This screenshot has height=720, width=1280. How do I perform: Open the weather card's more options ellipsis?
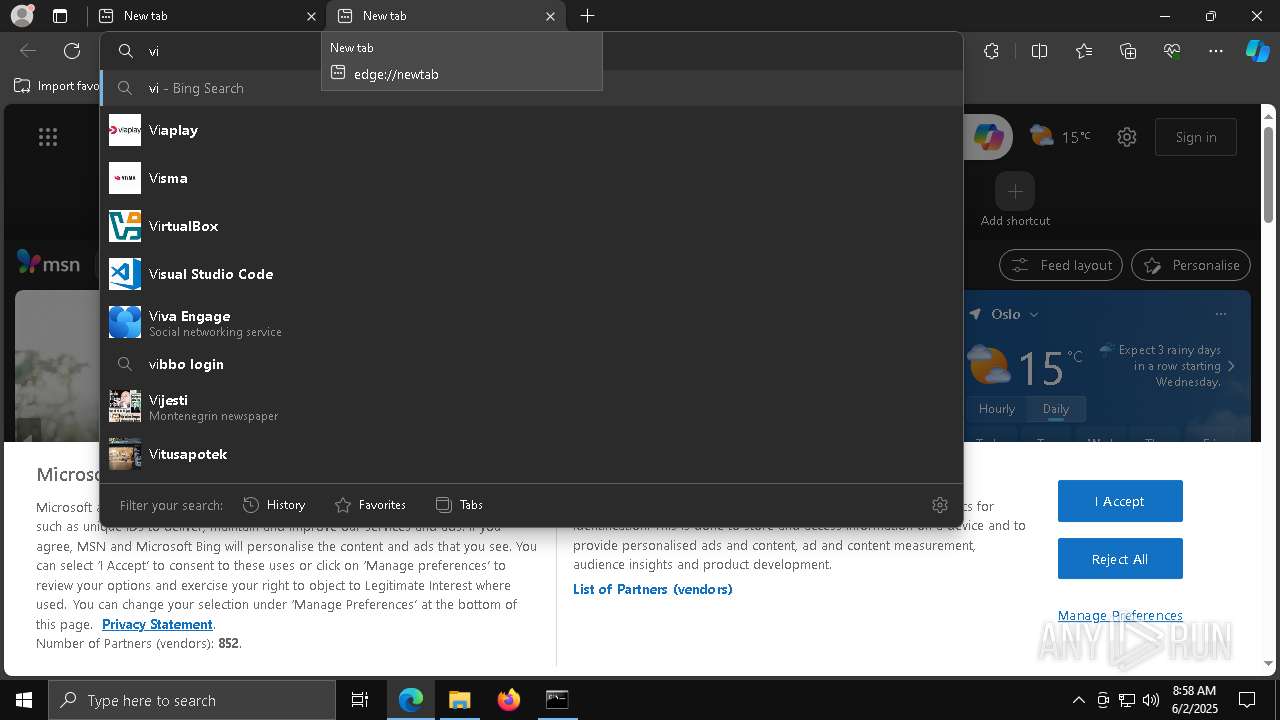coord(1220,314)
